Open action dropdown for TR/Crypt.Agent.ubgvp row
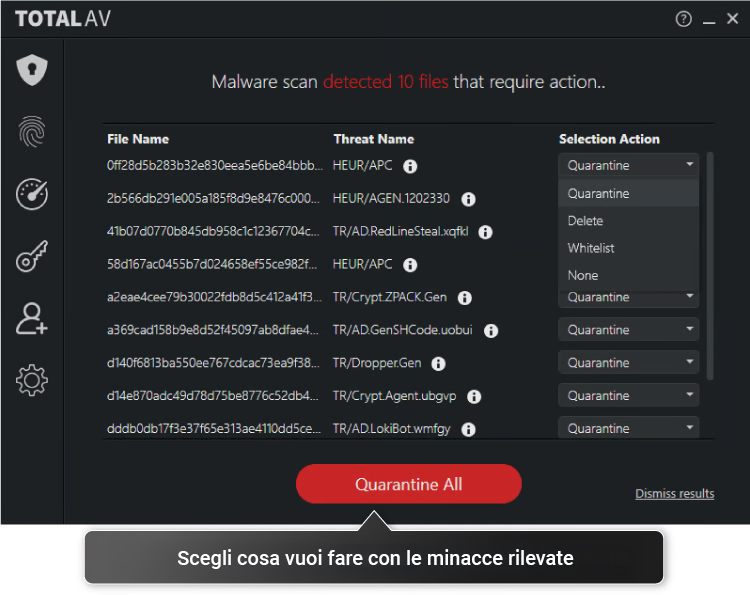The height and width of the screenshot is (595, 750). [x=628, y=396]
